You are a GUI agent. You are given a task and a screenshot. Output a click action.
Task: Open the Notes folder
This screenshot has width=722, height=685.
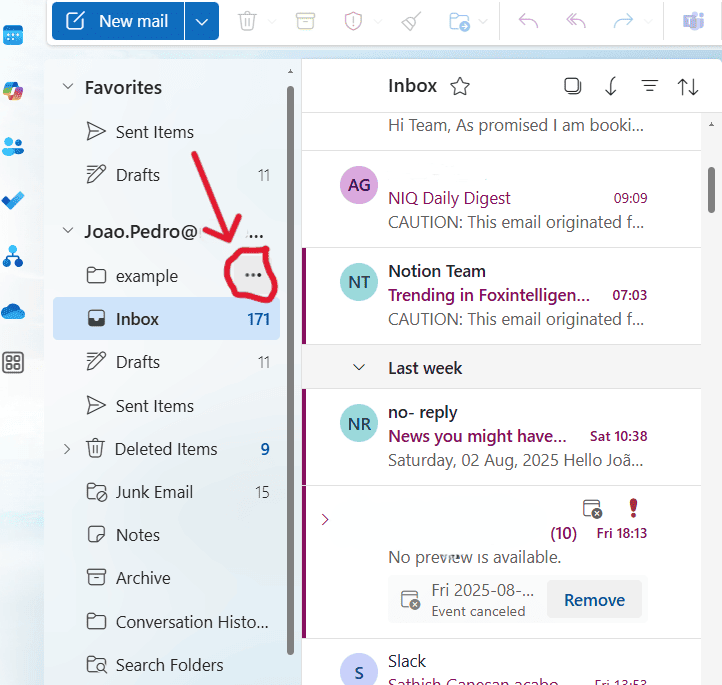point(167,535)
